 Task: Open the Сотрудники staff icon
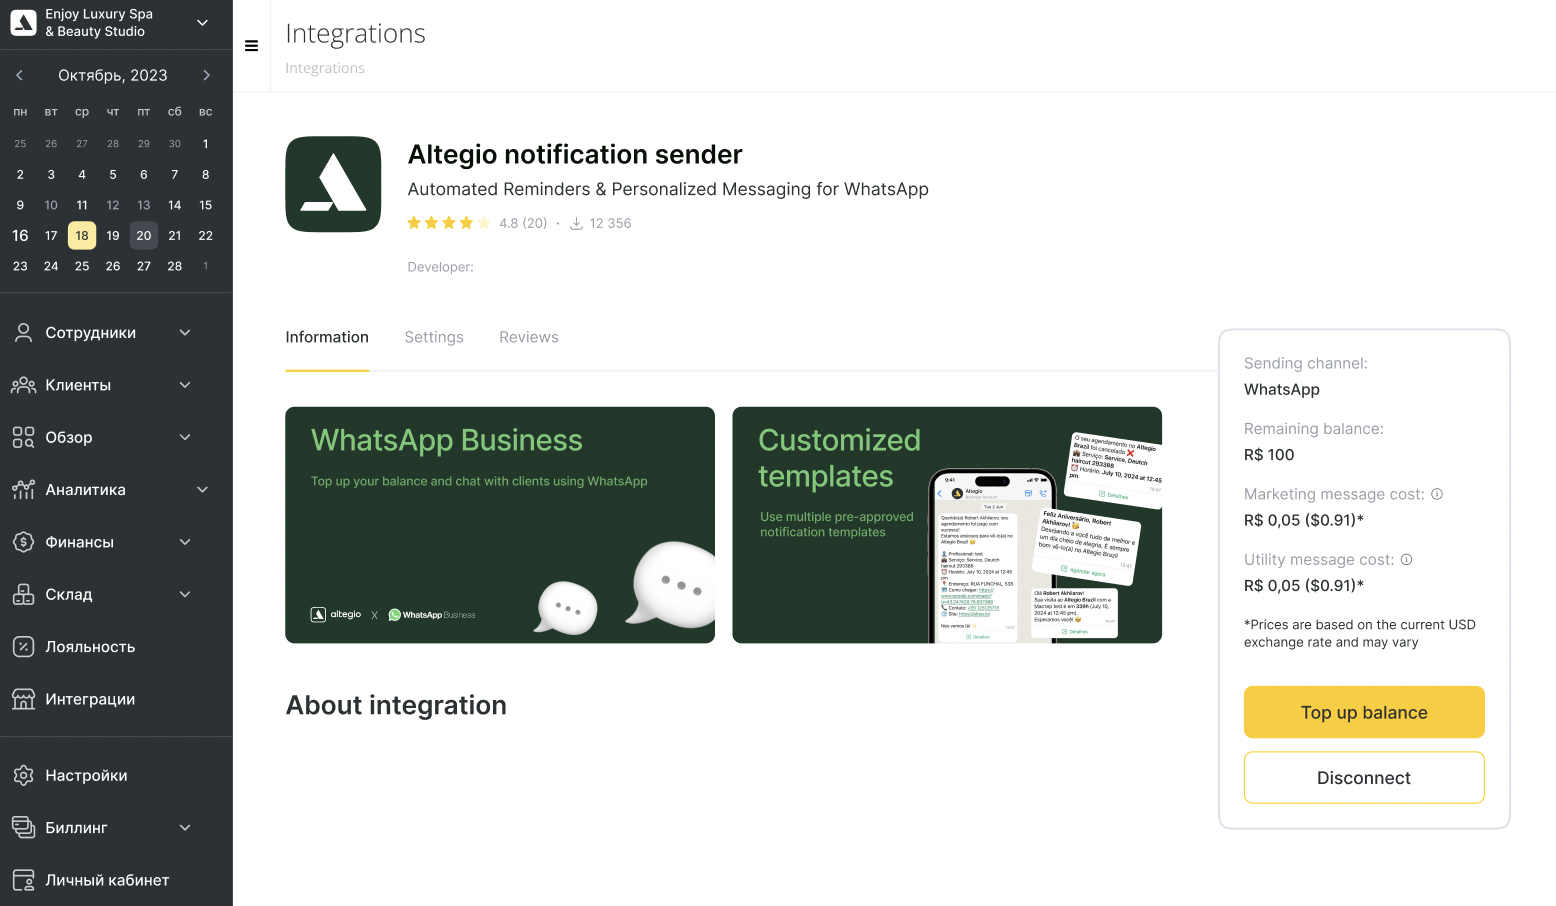[x=23, y=333]
